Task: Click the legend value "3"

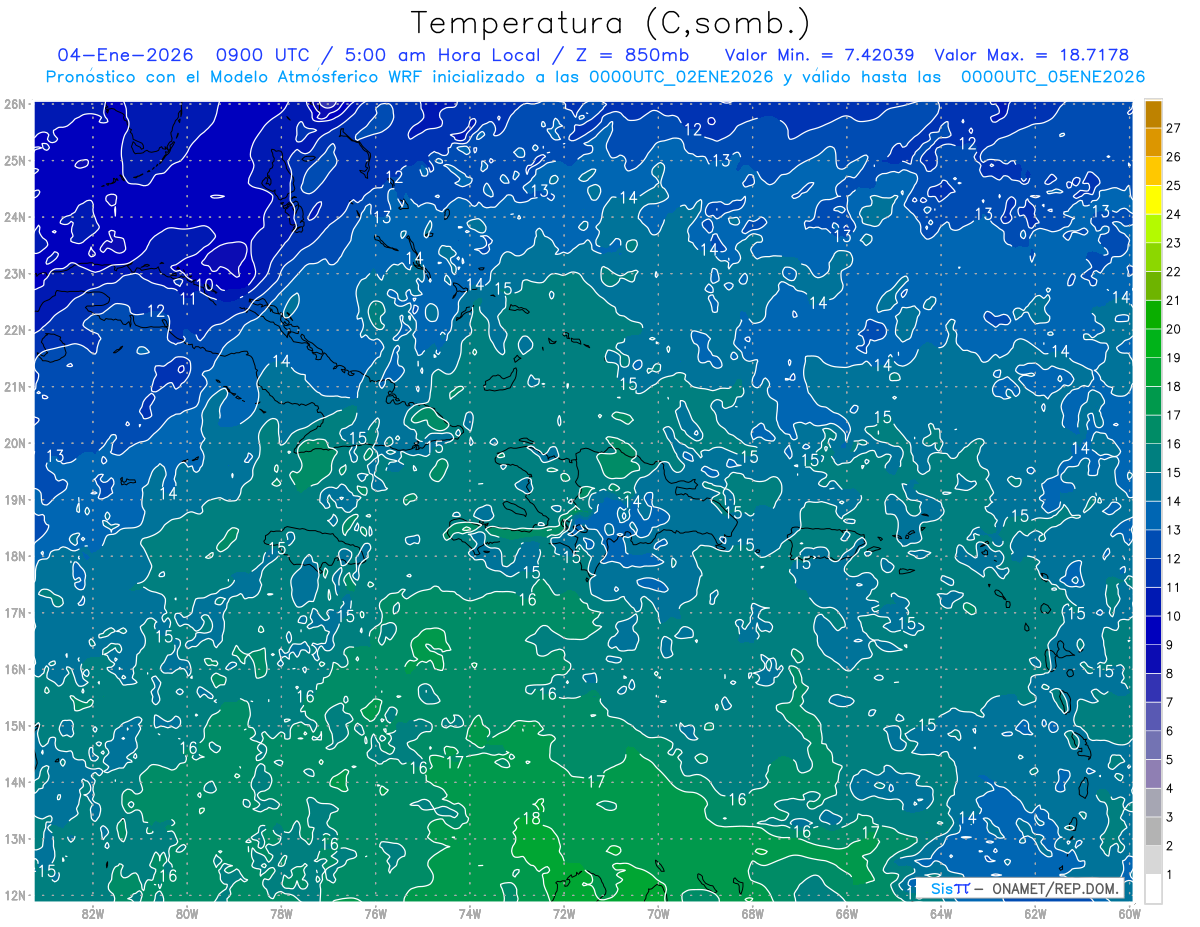Action: pyautogui.click(x=1170, y=817)
